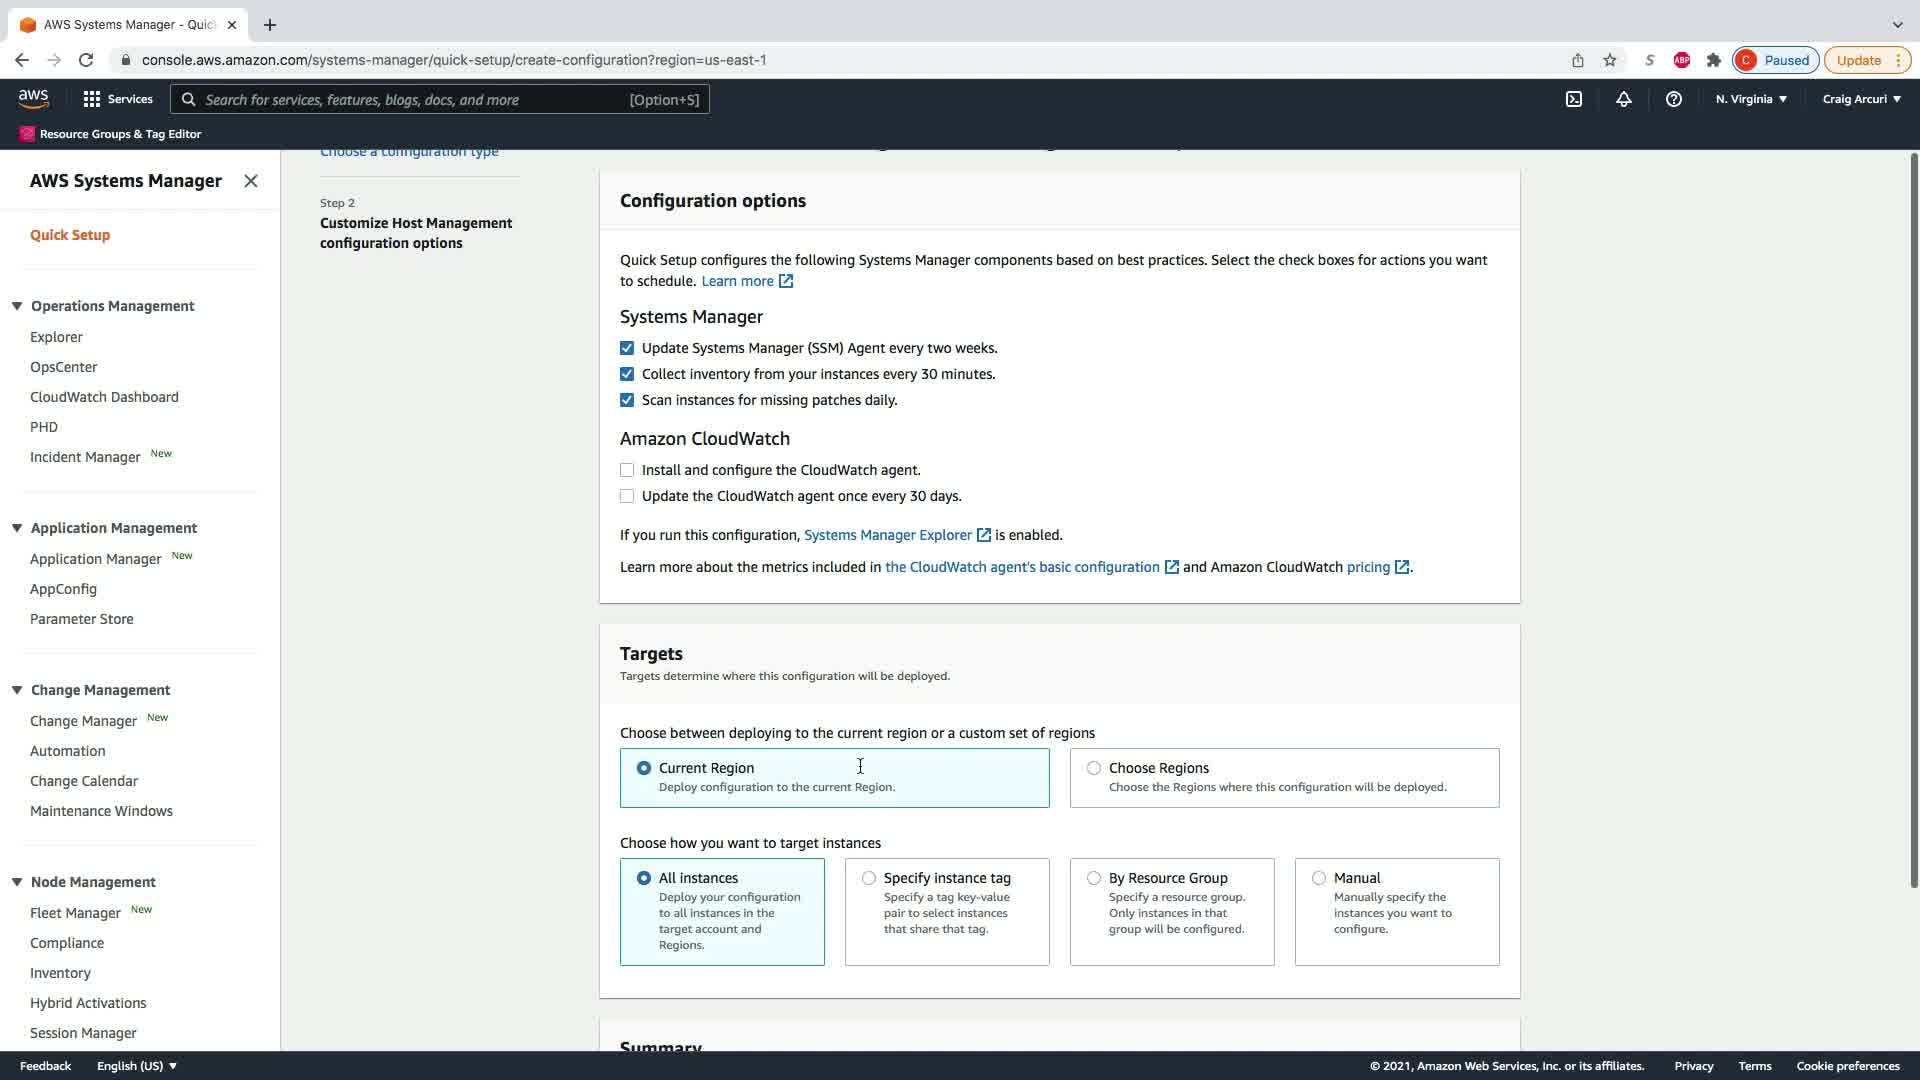Uncheck Update Systems Manager Agent checkbox
Viewport: 1920px width, 1080px height.
click(x=627, y=348)
